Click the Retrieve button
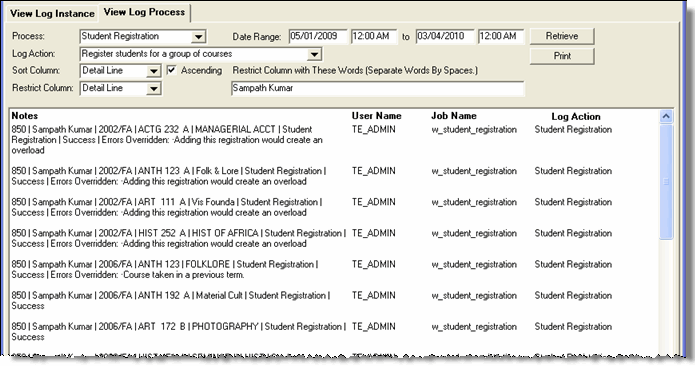The height and width of the screenshot is (366, 695). (562, 36)
